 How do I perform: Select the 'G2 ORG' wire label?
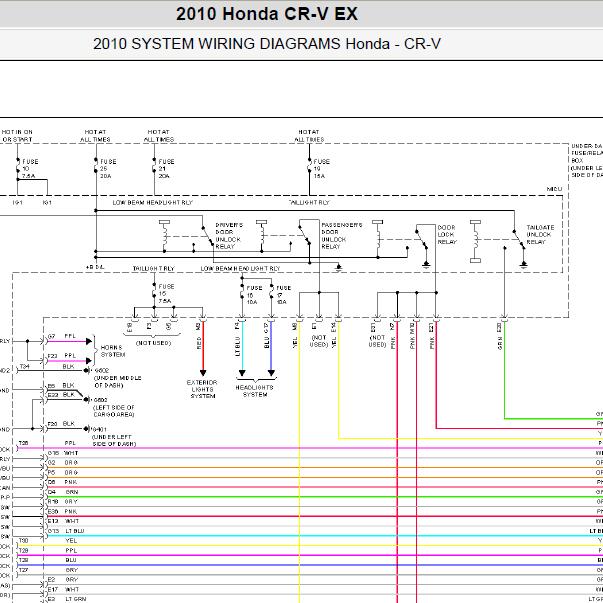[x=62, y=463]
